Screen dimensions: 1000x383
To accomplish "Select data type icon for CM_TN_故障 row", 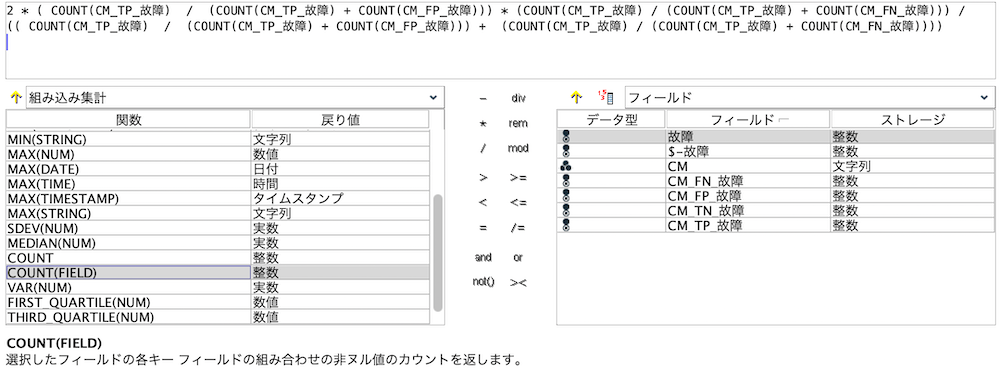I will point(566,210).
